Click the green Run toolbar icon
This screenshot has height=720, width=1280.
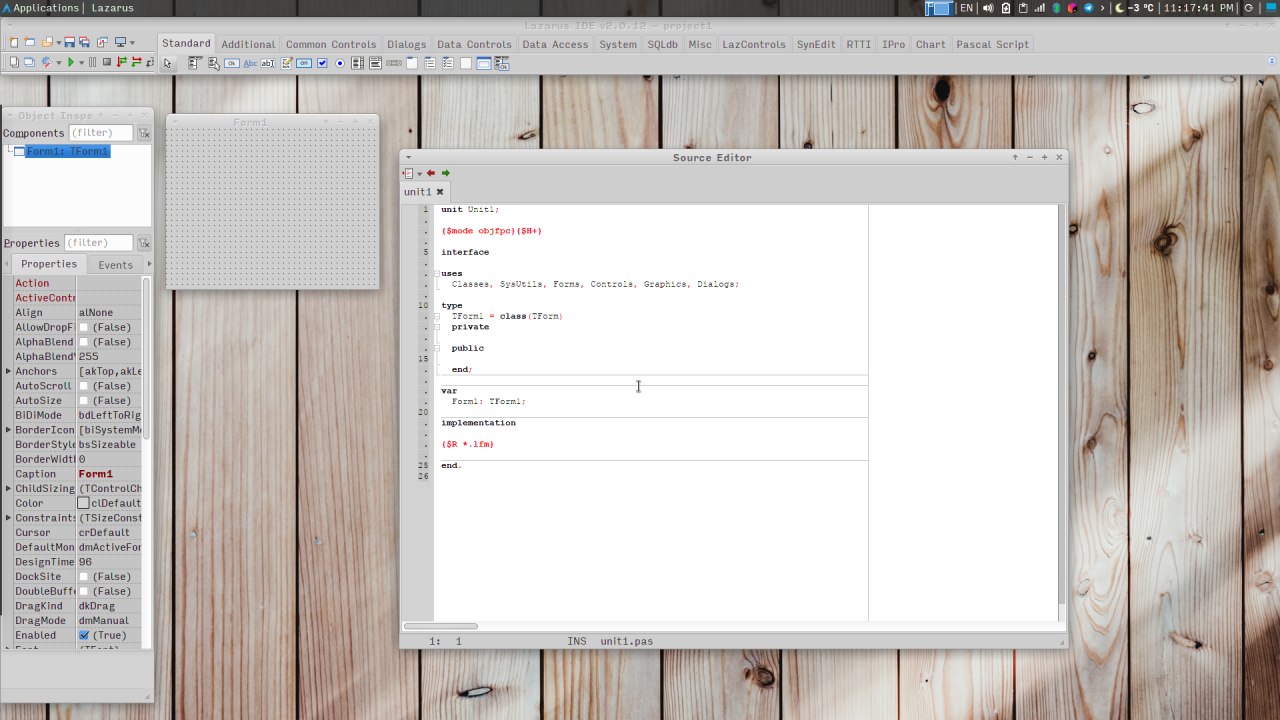(x=70, y=62)
